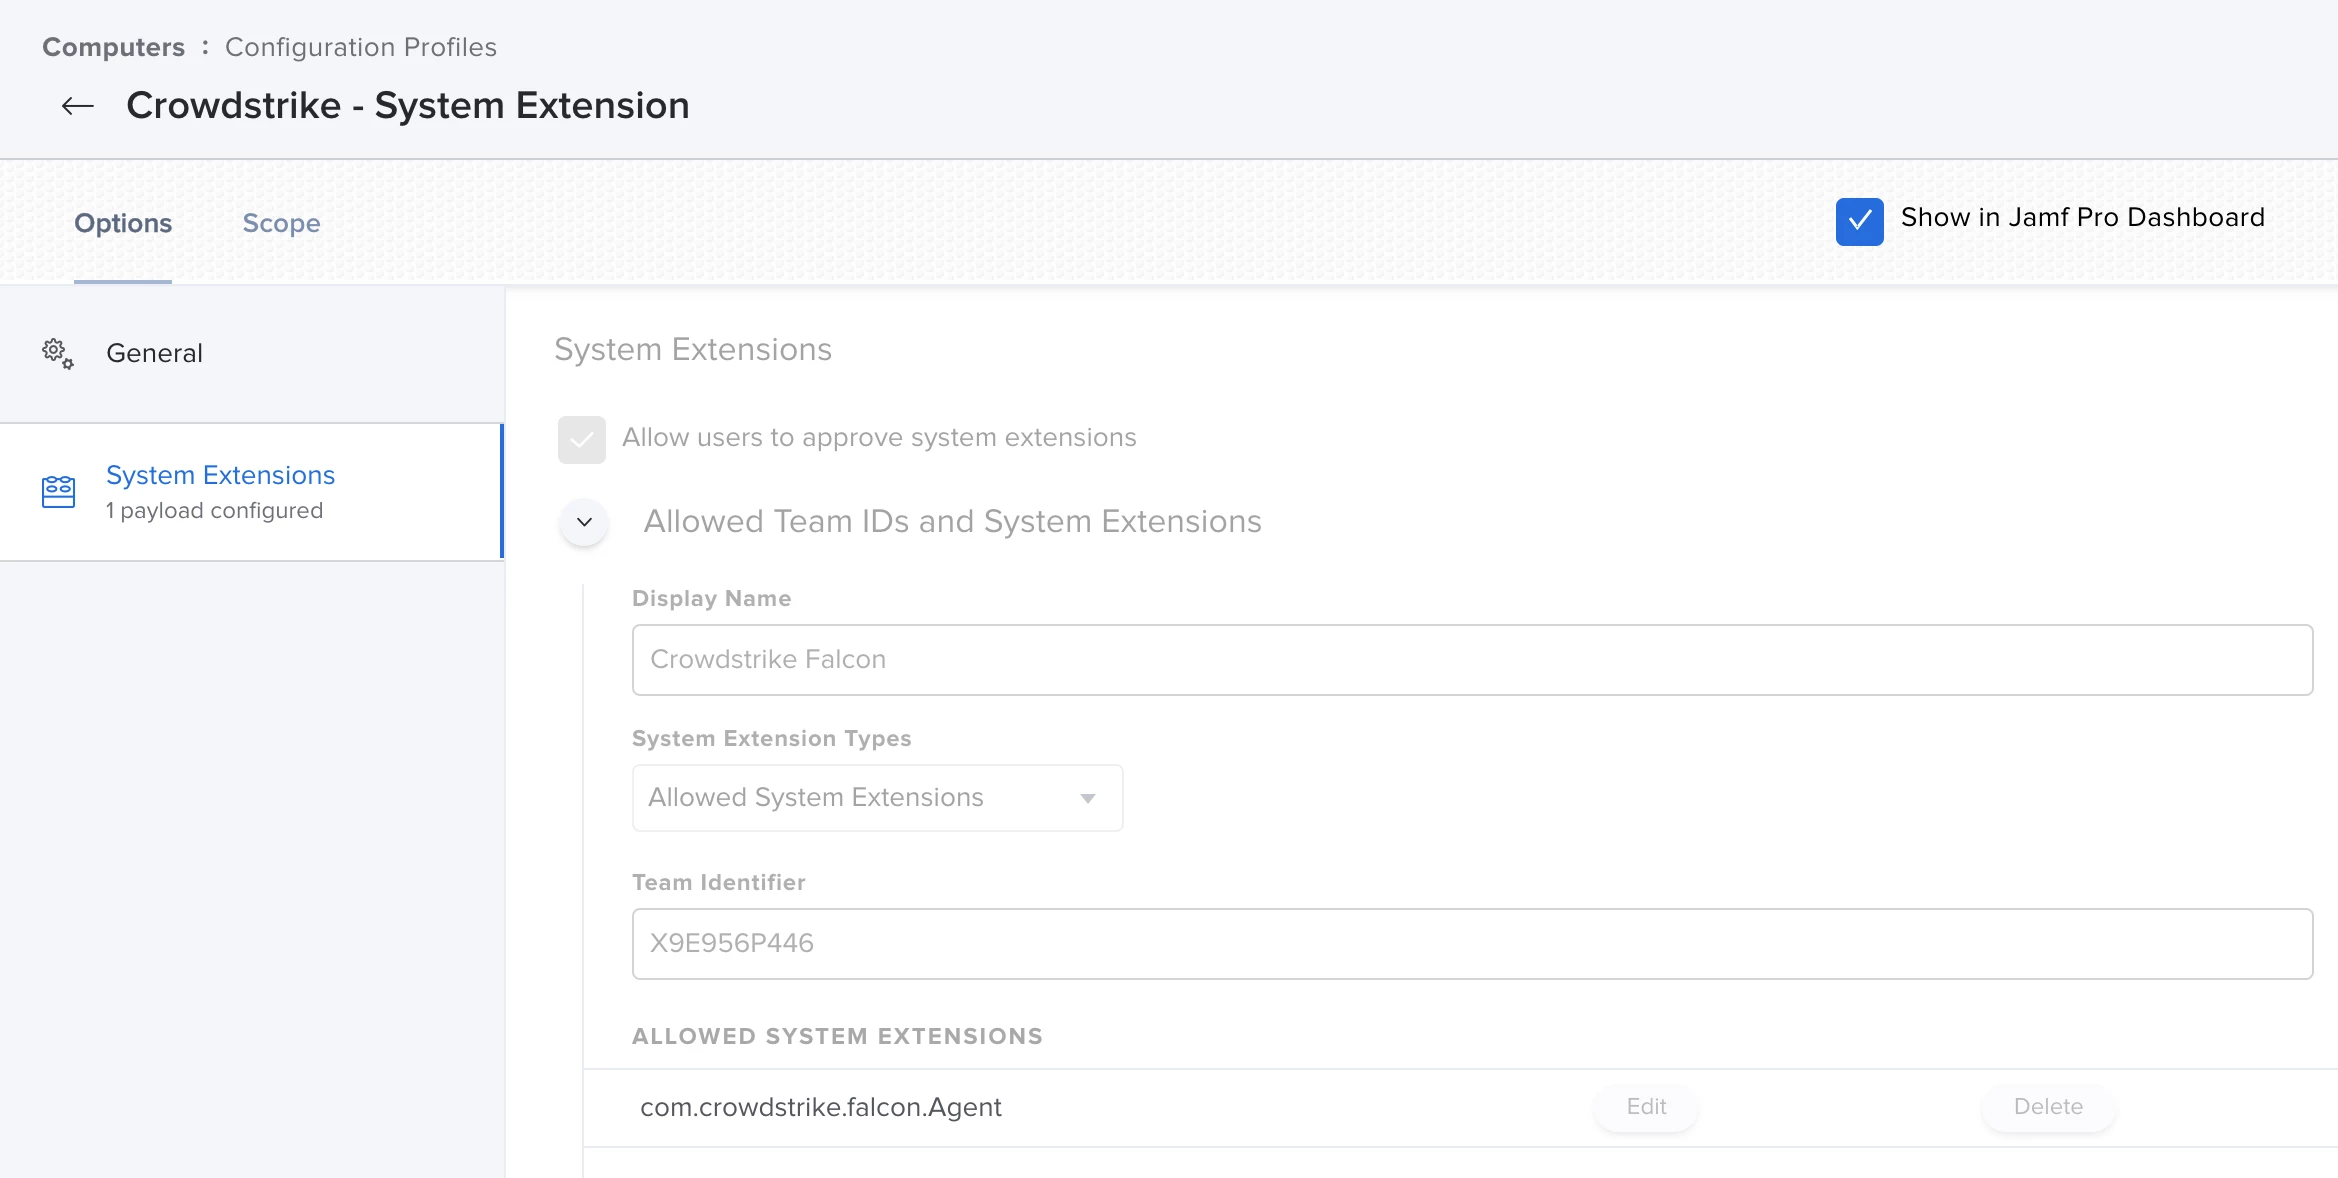Open Computers breadcrumb link

[x=113, y=47]
